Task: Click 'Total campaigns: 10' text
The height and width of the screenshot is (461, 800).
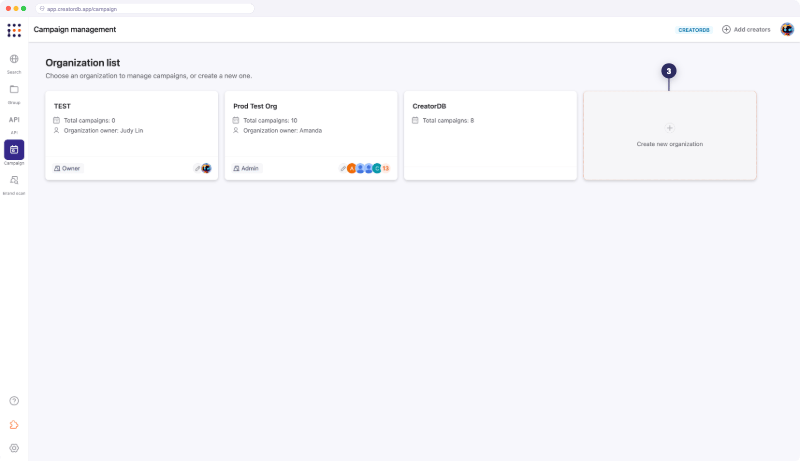Action: coord(270,120)
